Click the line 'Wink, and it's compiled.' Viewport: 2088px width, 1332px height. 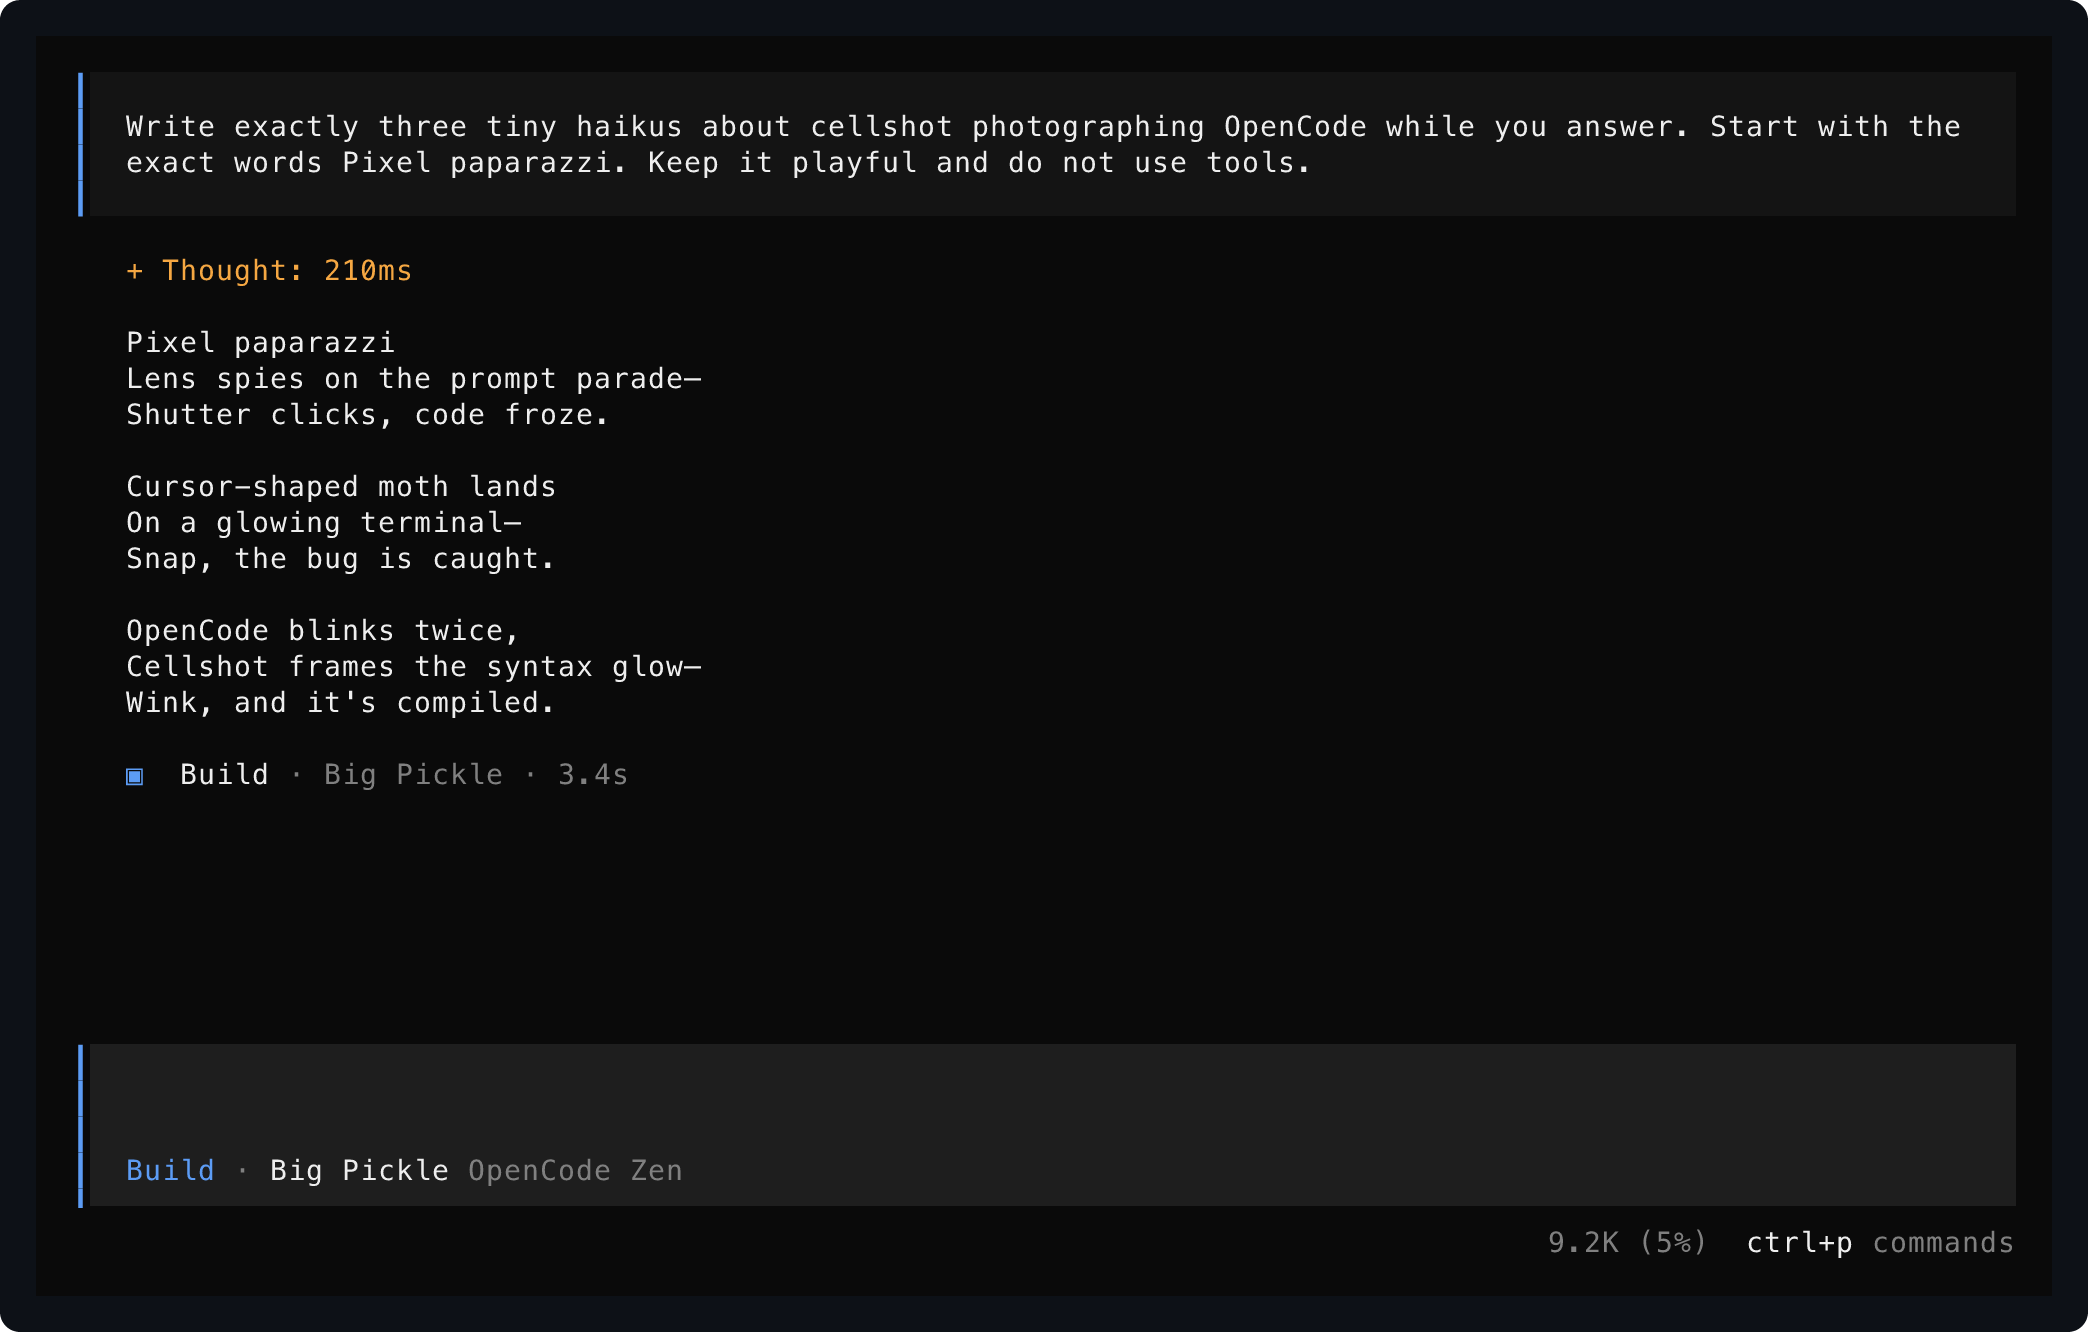340,703
